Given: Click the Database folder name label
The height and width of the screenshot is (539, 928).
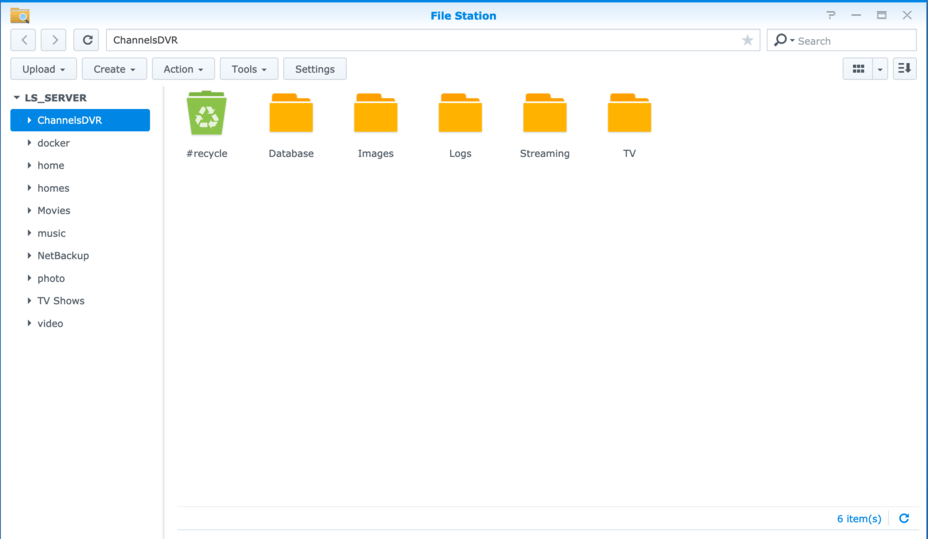Looking at the screenshot, I should click(291, 153).
